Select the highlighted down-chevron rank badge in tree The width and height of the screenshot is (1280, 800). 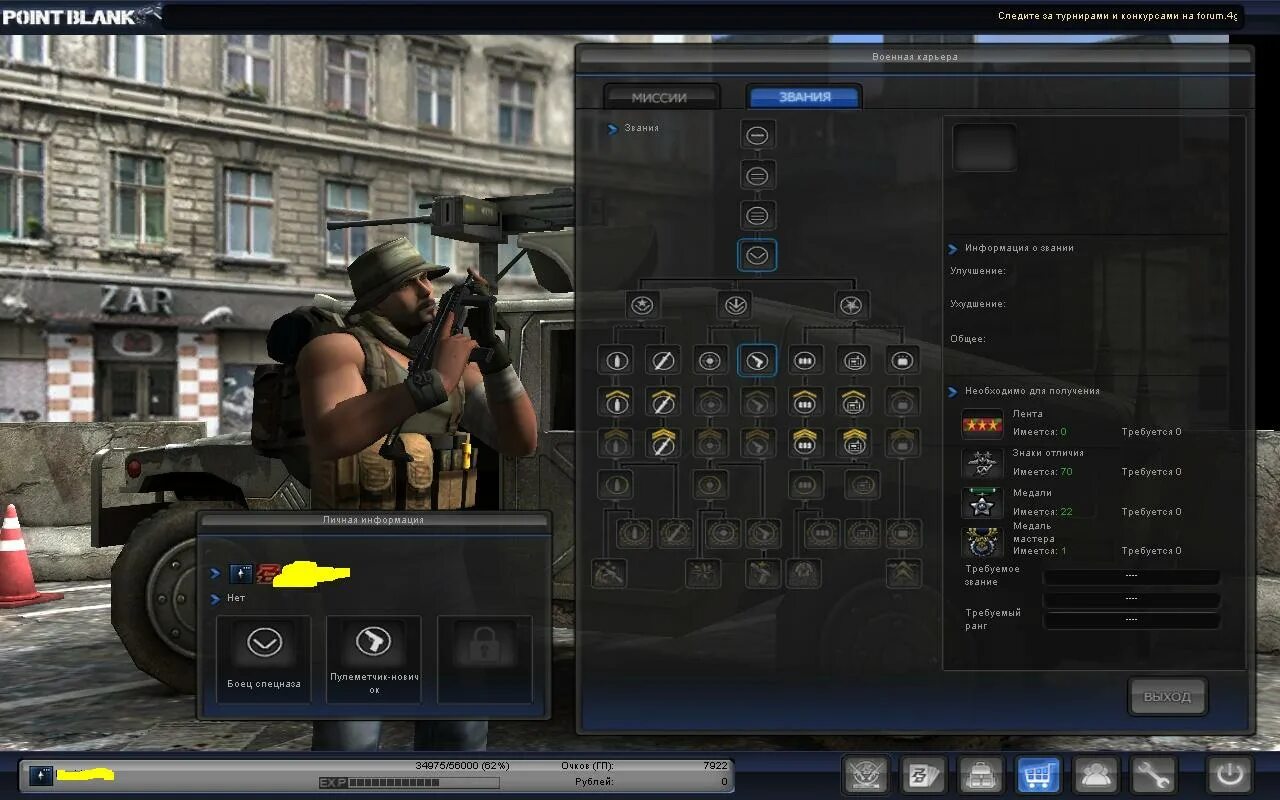(x=757, y=255)
